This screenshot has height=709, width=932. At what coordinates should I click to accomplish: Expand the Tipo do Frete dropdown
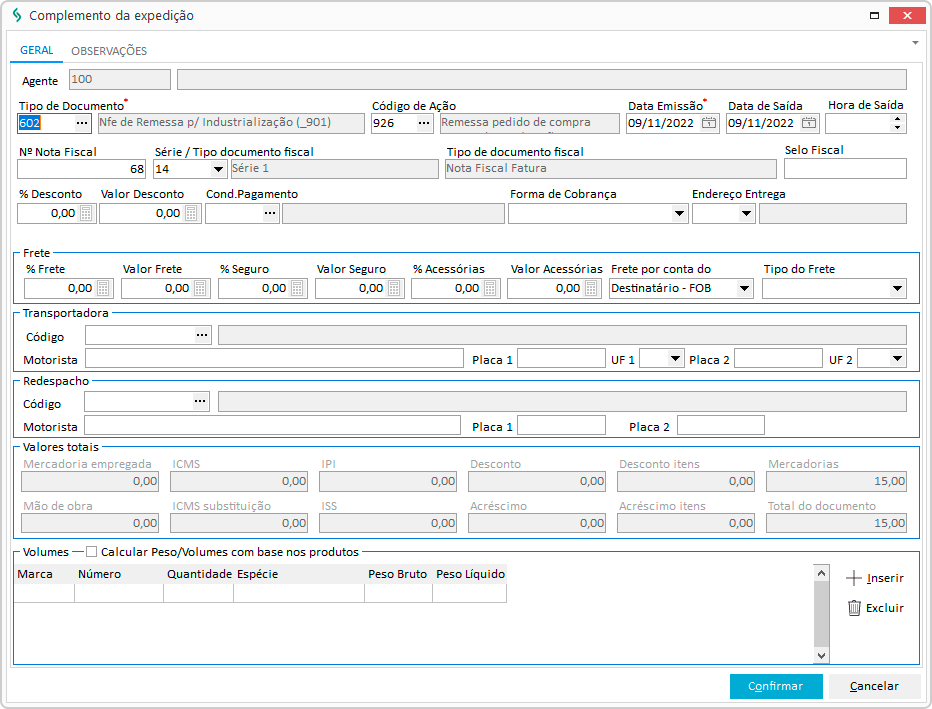pos(896,288)
